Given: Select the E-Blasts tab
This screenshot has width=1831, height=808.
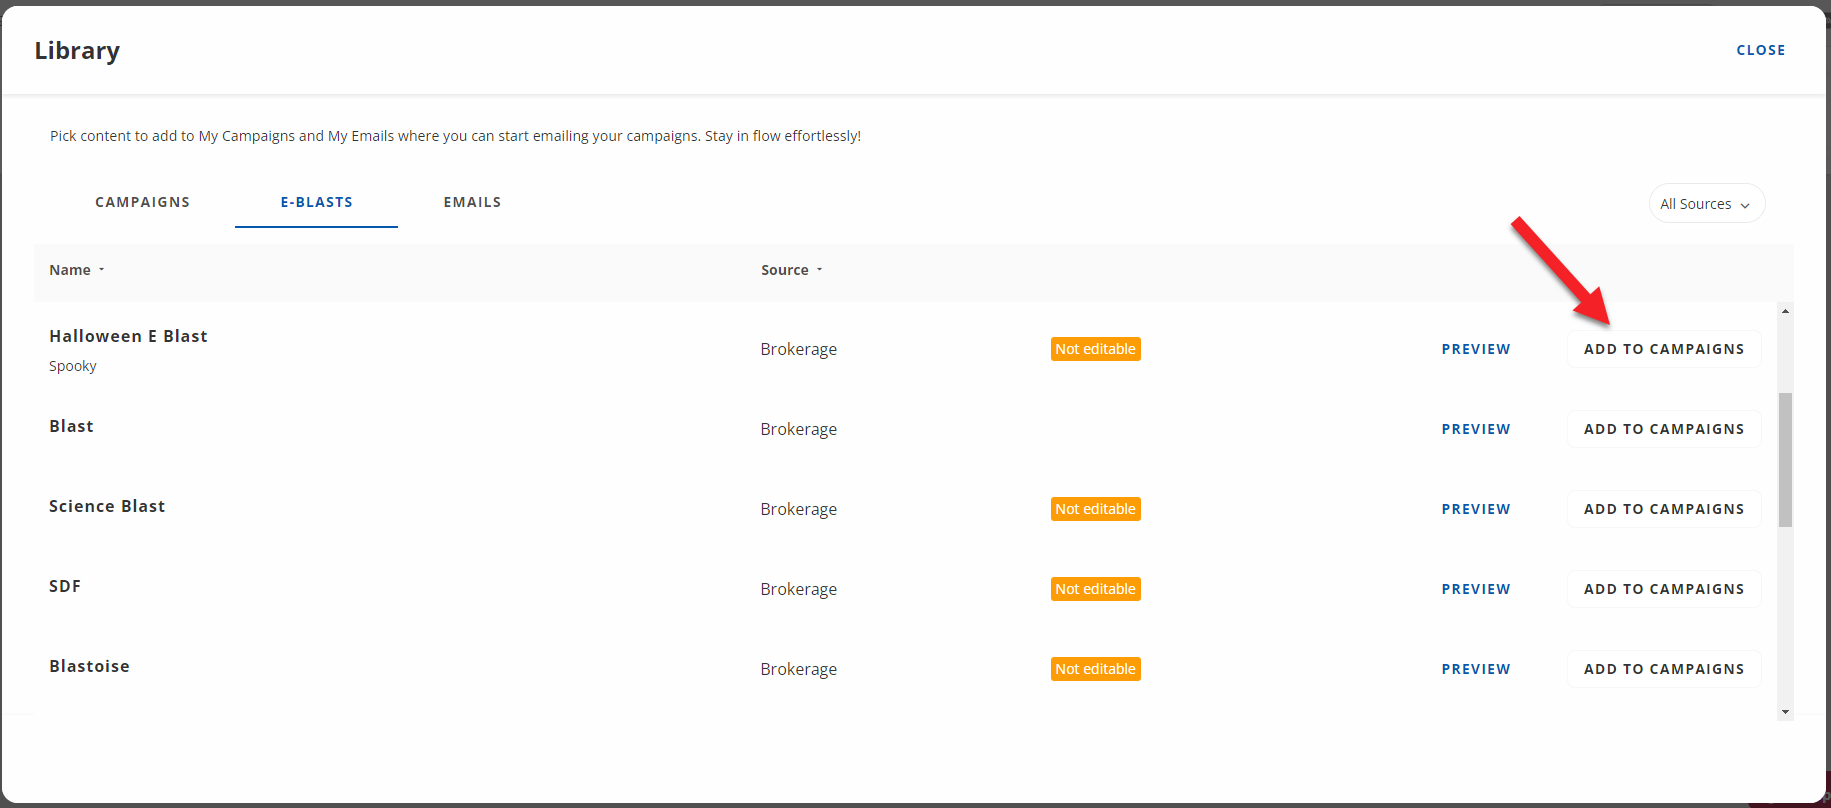Looking at the screenshot, I should pos(316,202).
